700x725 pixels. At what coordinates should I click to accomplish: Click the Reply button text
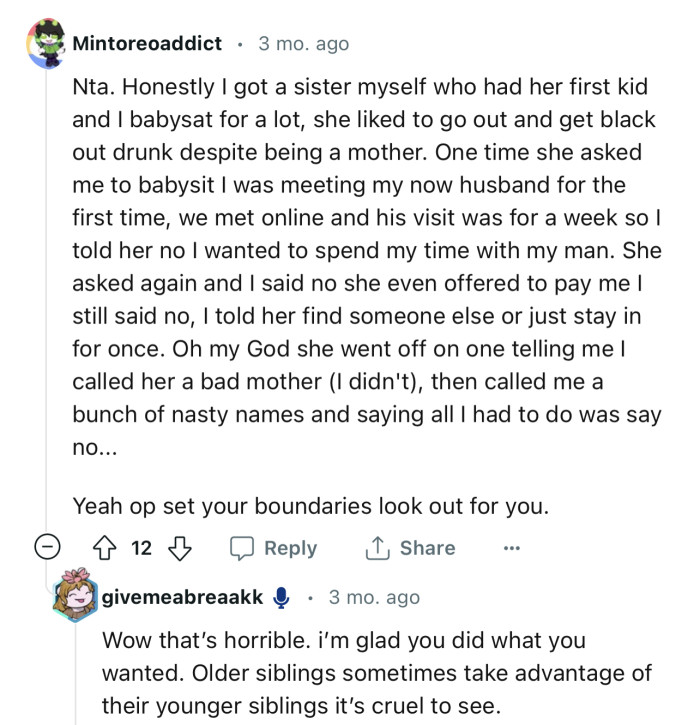click(290, 548)
